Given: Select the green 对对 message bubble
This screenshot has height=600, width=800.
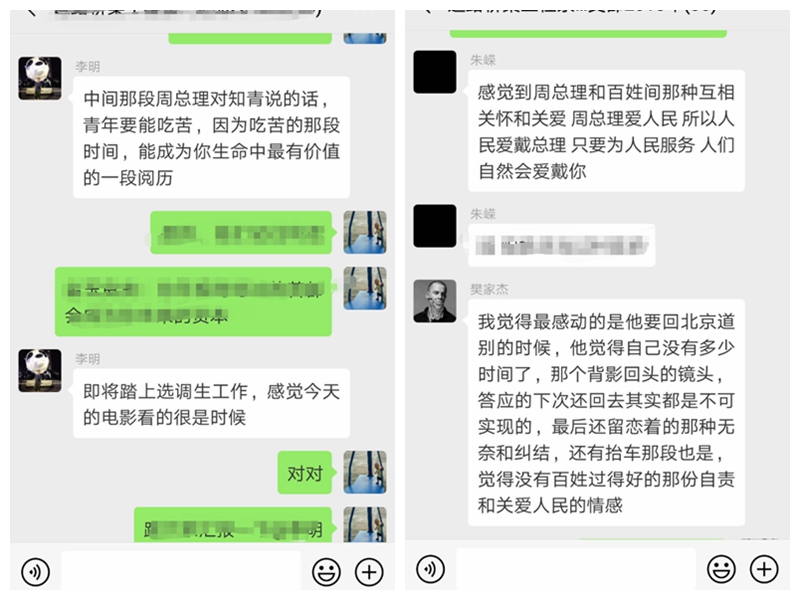Looking at the screenshot, I should click(x=305, y=473).
